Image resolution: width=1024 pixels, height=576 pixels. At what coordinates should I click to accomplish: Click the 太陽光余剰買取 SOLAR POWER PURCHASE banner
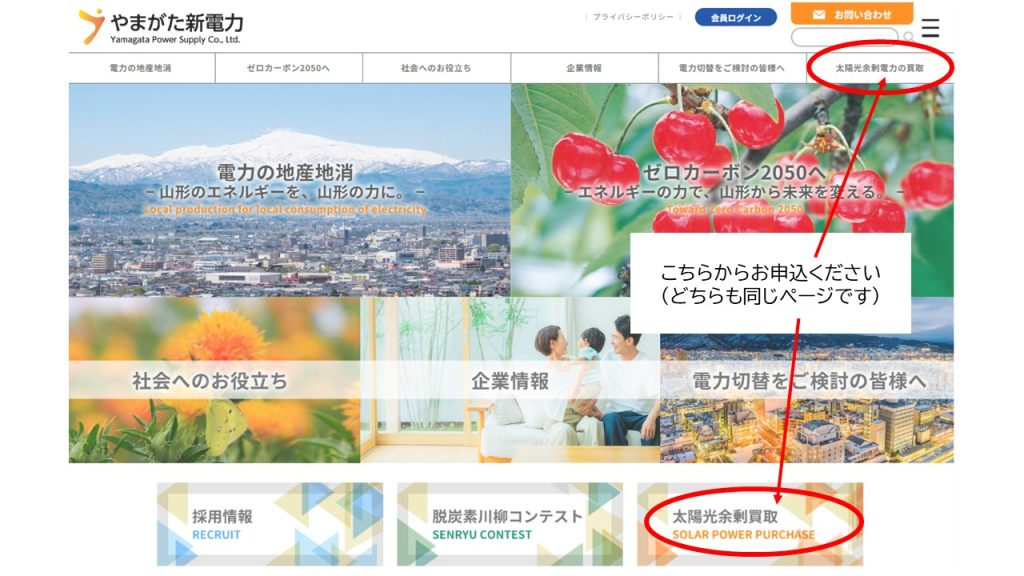(x=749, y=524)
